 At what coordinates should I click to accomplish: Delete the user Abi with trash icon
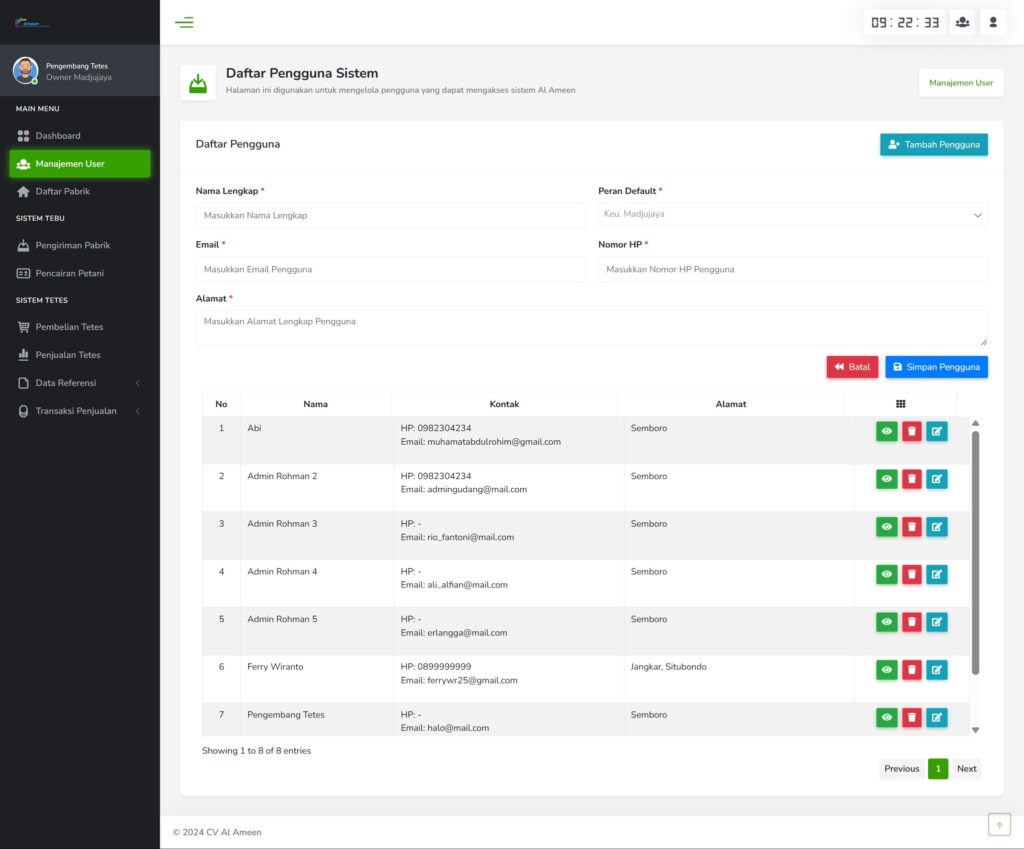(912, 431)
